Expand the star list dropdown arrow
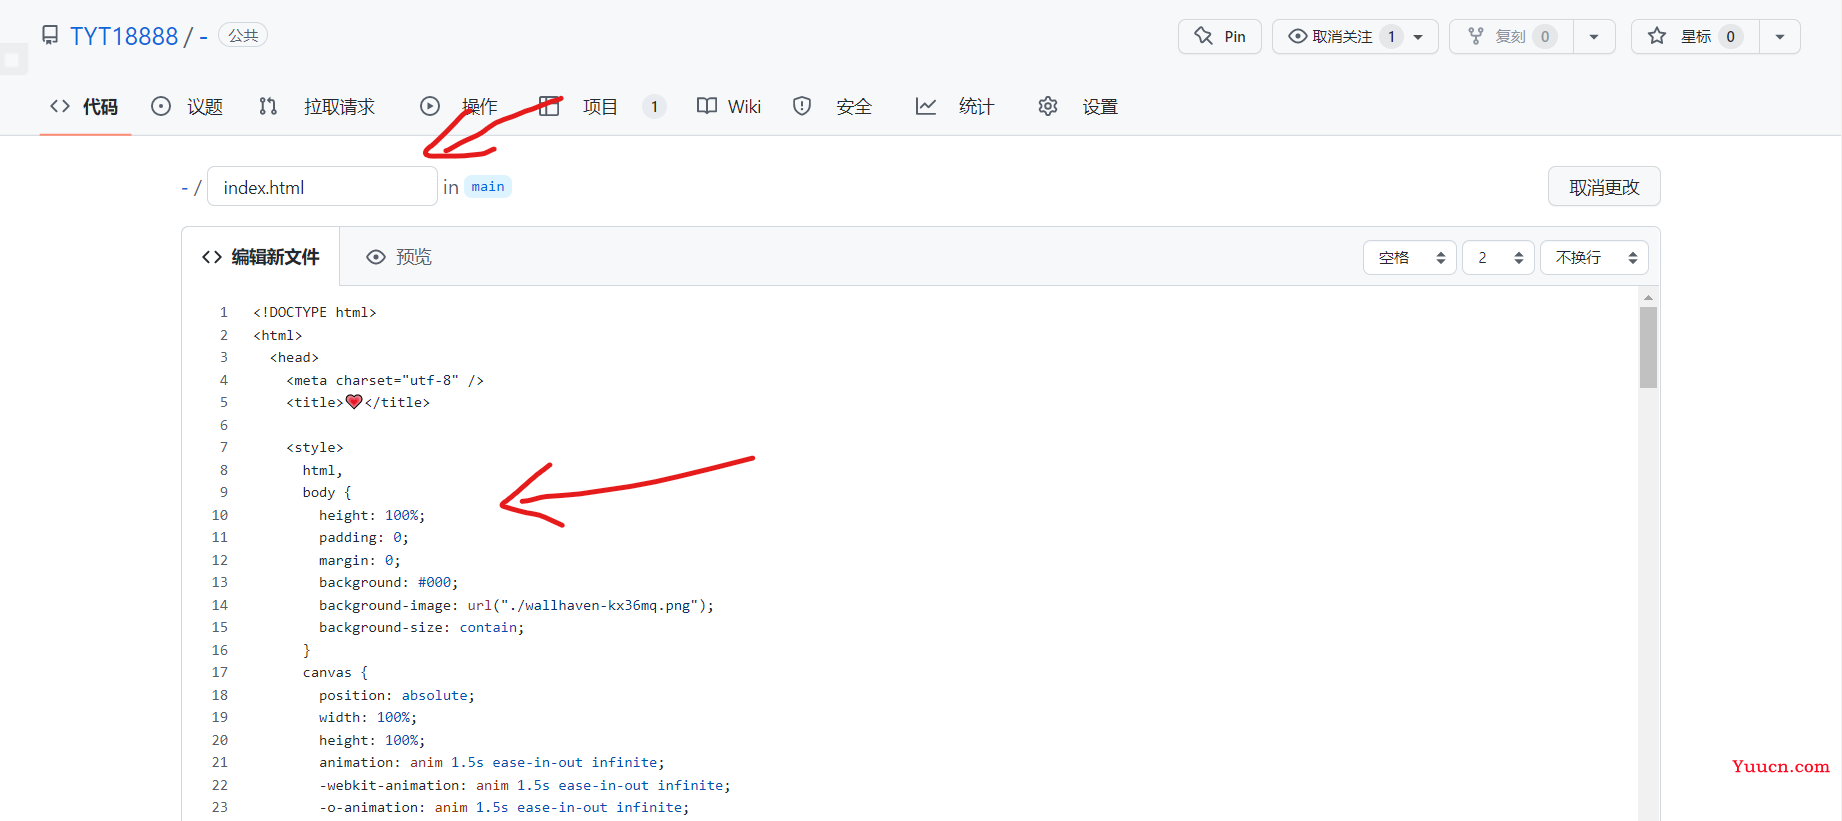1842x821 pixels. pos(1780,37)
